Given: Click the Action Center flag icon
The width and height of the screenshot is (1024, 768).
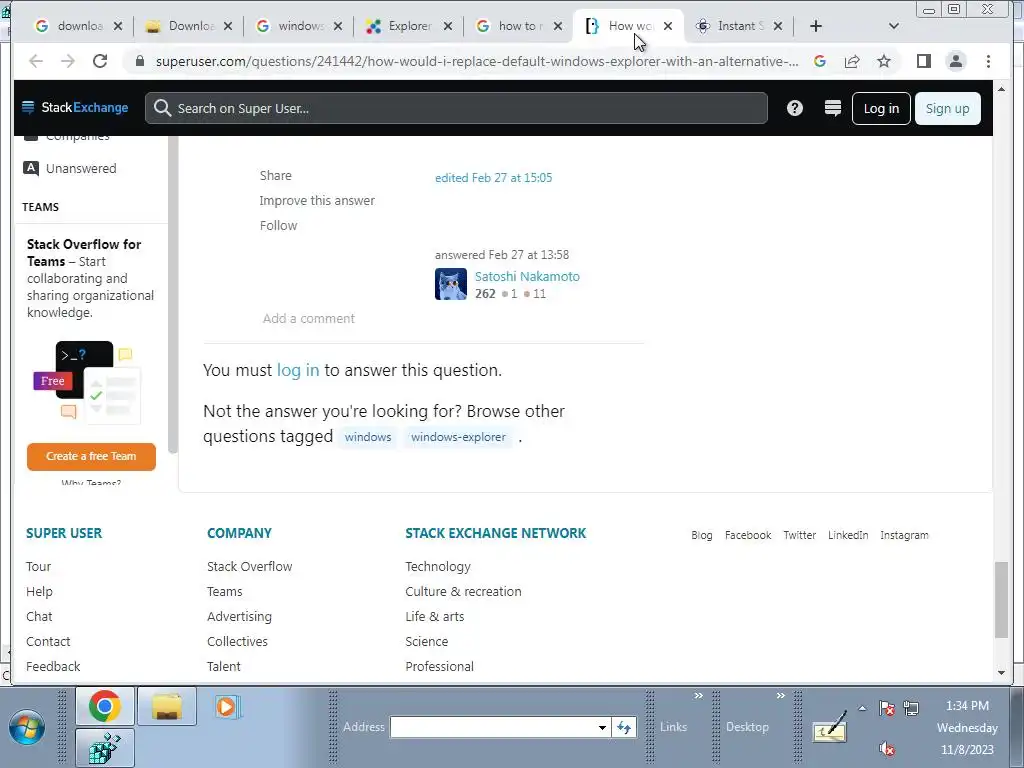Looking at the screenshot, I should tap(887, 709).
